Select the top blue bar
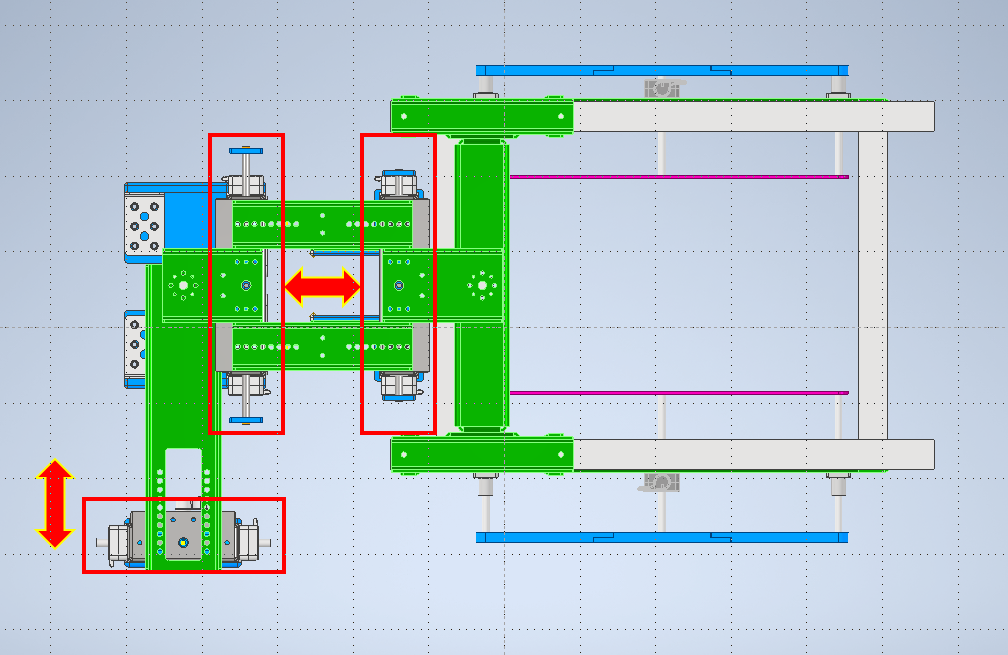1008x655 pixels. tap(662, 71)
